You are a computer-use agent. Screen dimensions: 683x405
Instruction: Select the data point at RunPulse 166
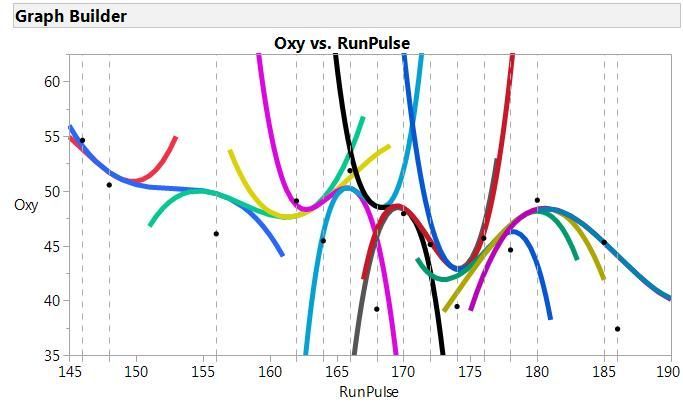coord(350,171)
